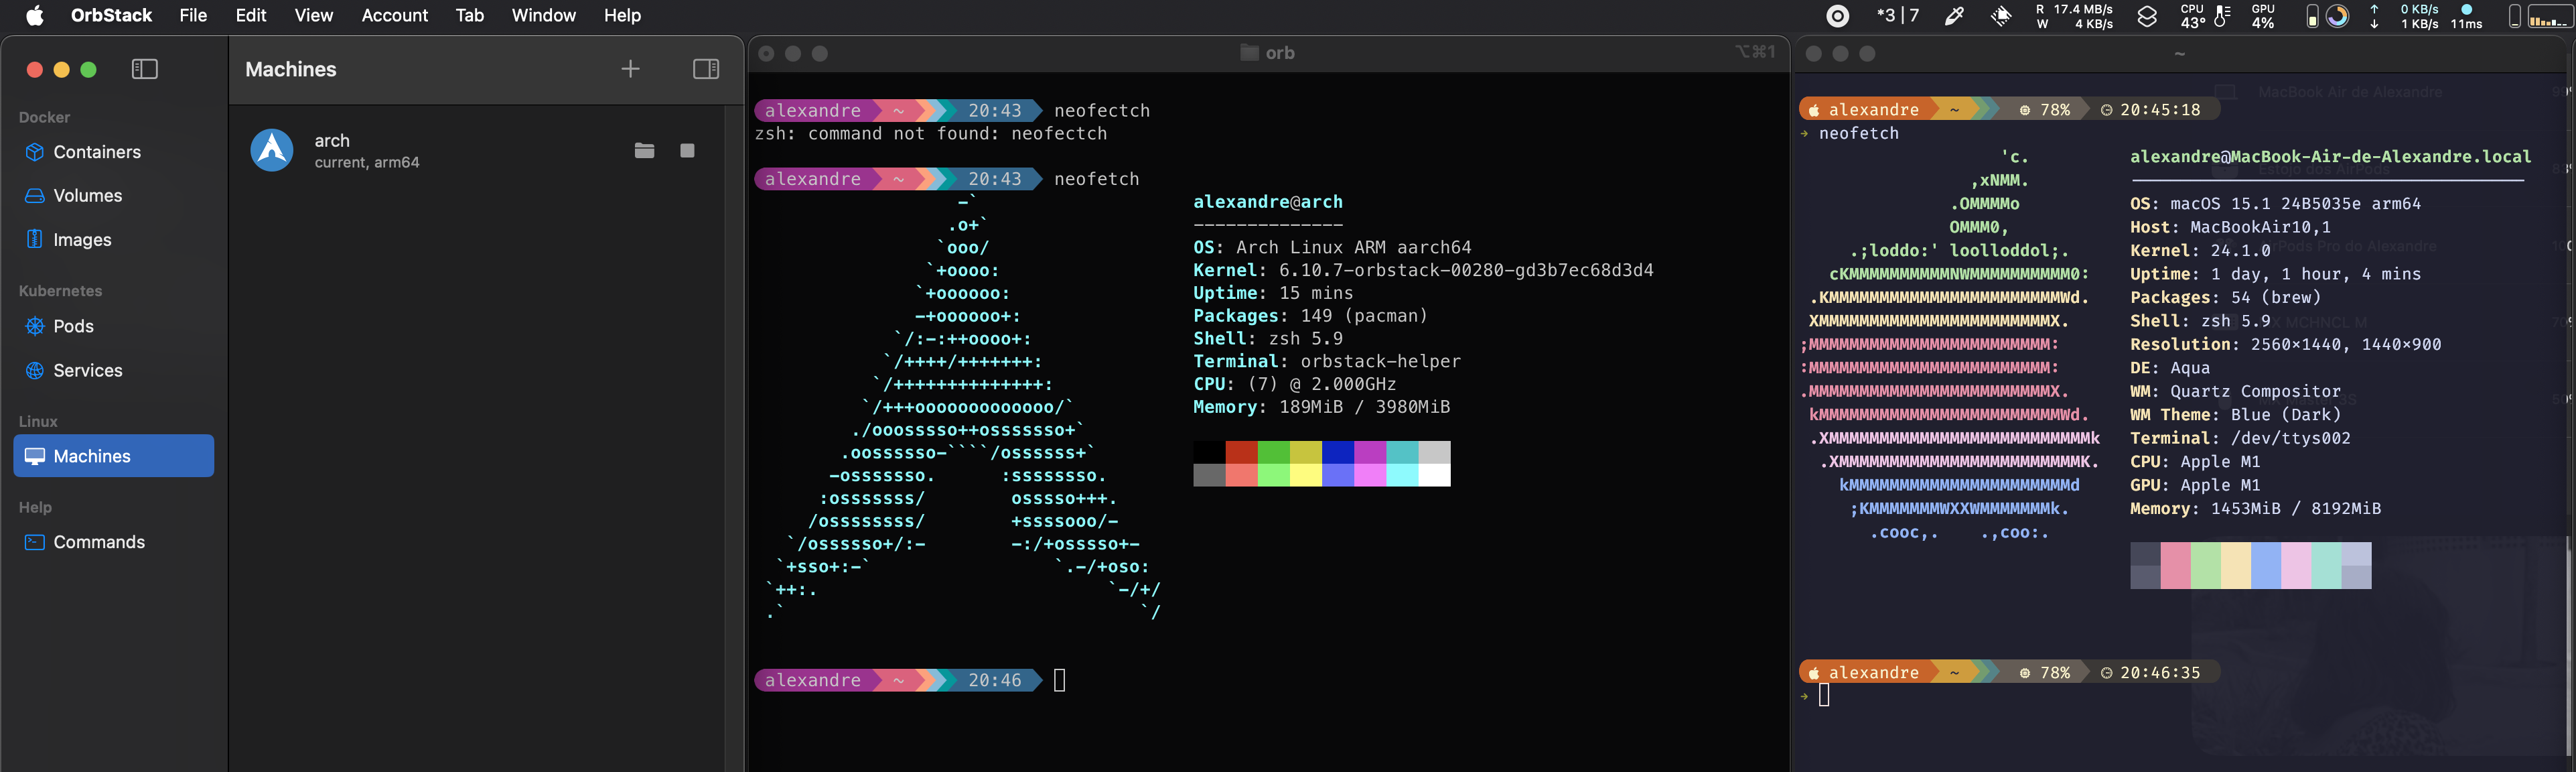Click 'Resolution: 2560x1440, 1440x900' line
2576x772 pixels.
coord(2285,344)
